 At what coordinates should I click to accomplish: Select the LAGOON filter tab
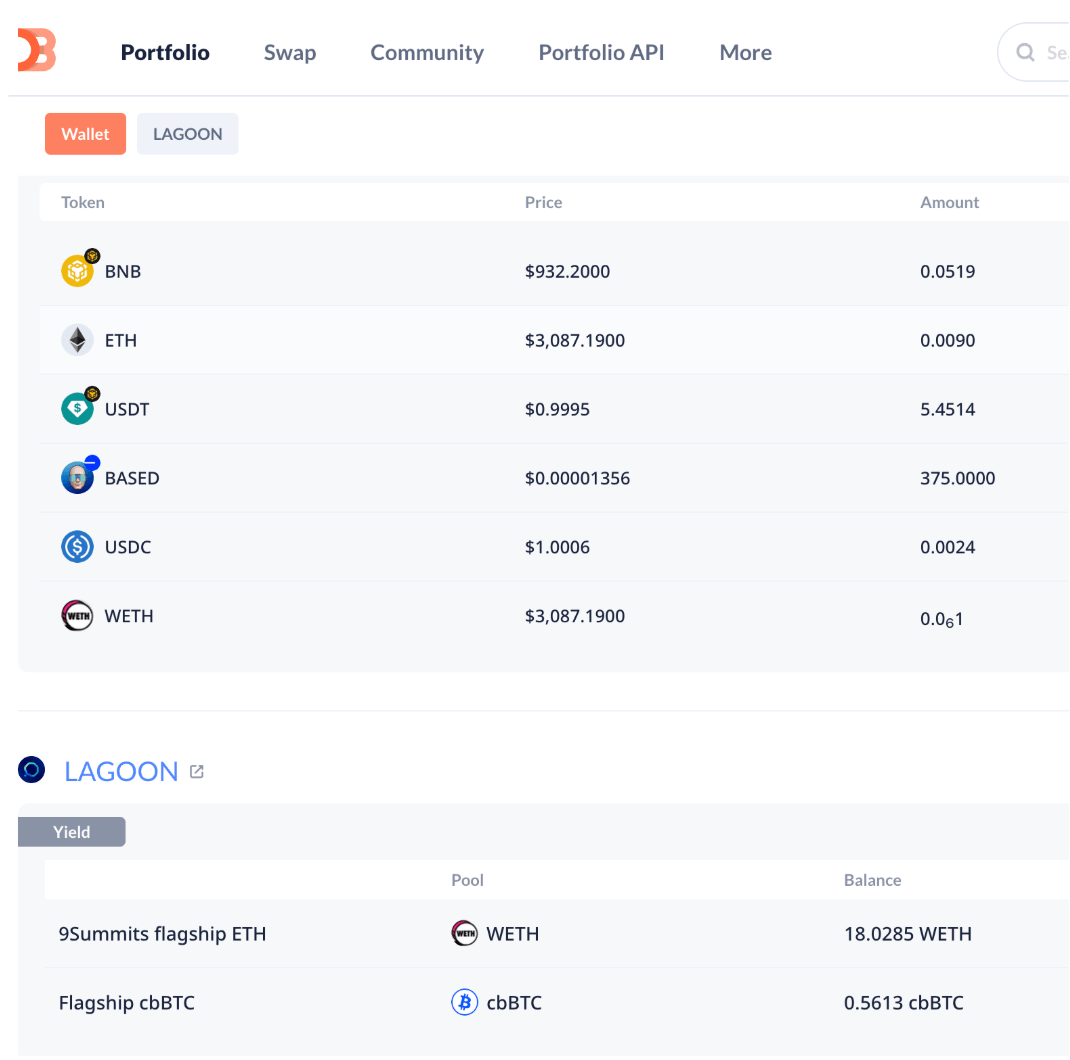188,134
